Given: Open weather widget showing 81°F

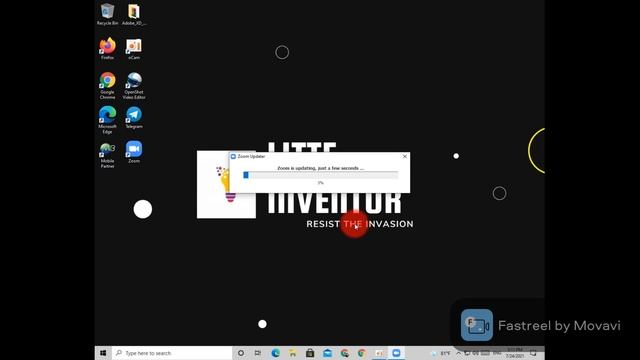Looking at the screenshot, I should pos(442,353).
